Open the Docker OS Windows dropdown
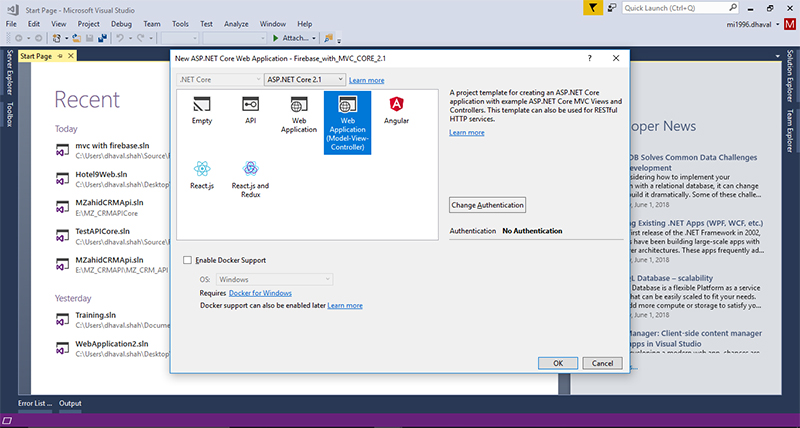Image resolution: width=800 pixels, height=428 pixels. click(273, 279)
